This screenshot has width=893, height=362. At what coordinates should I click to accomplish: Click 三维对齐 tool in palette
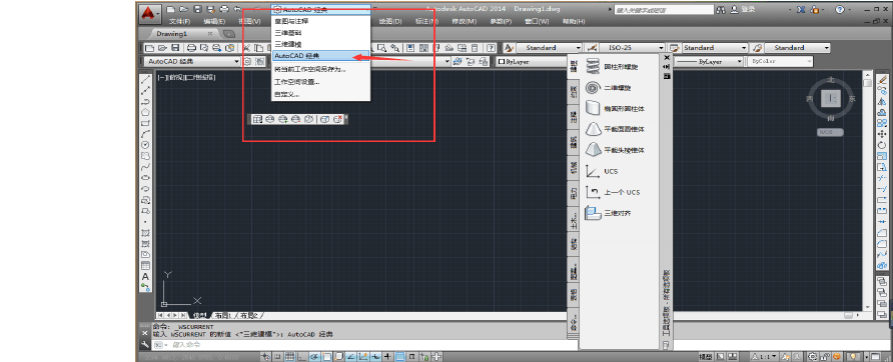[609, 213]
